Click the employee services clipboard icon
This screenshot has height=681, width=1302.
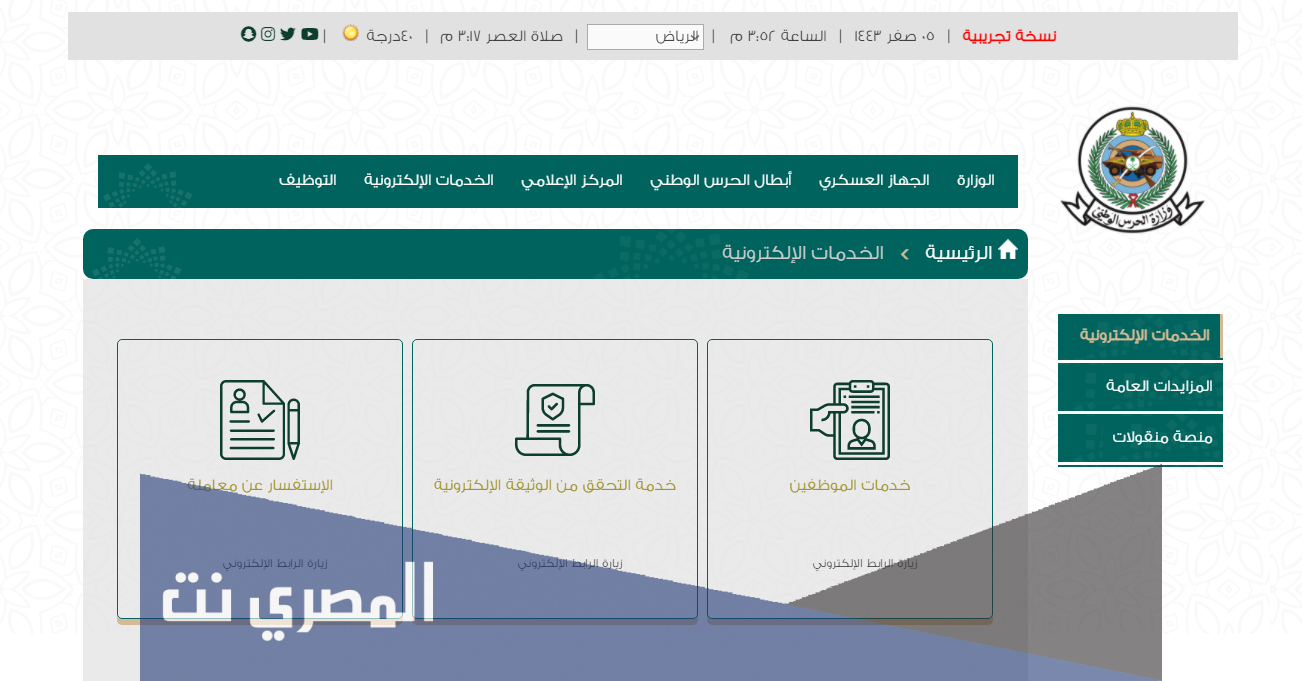850,420
